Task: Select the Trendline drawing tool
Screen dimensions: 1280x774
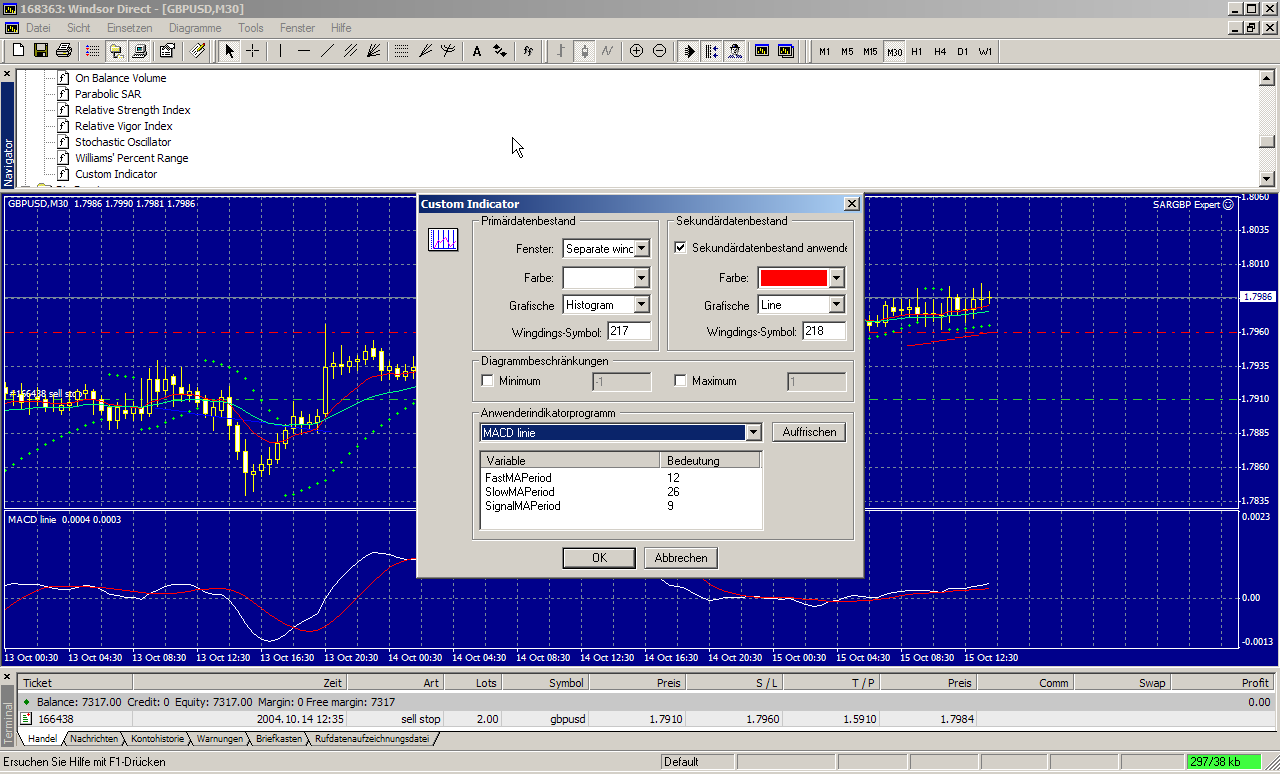Action: [327, 51]
